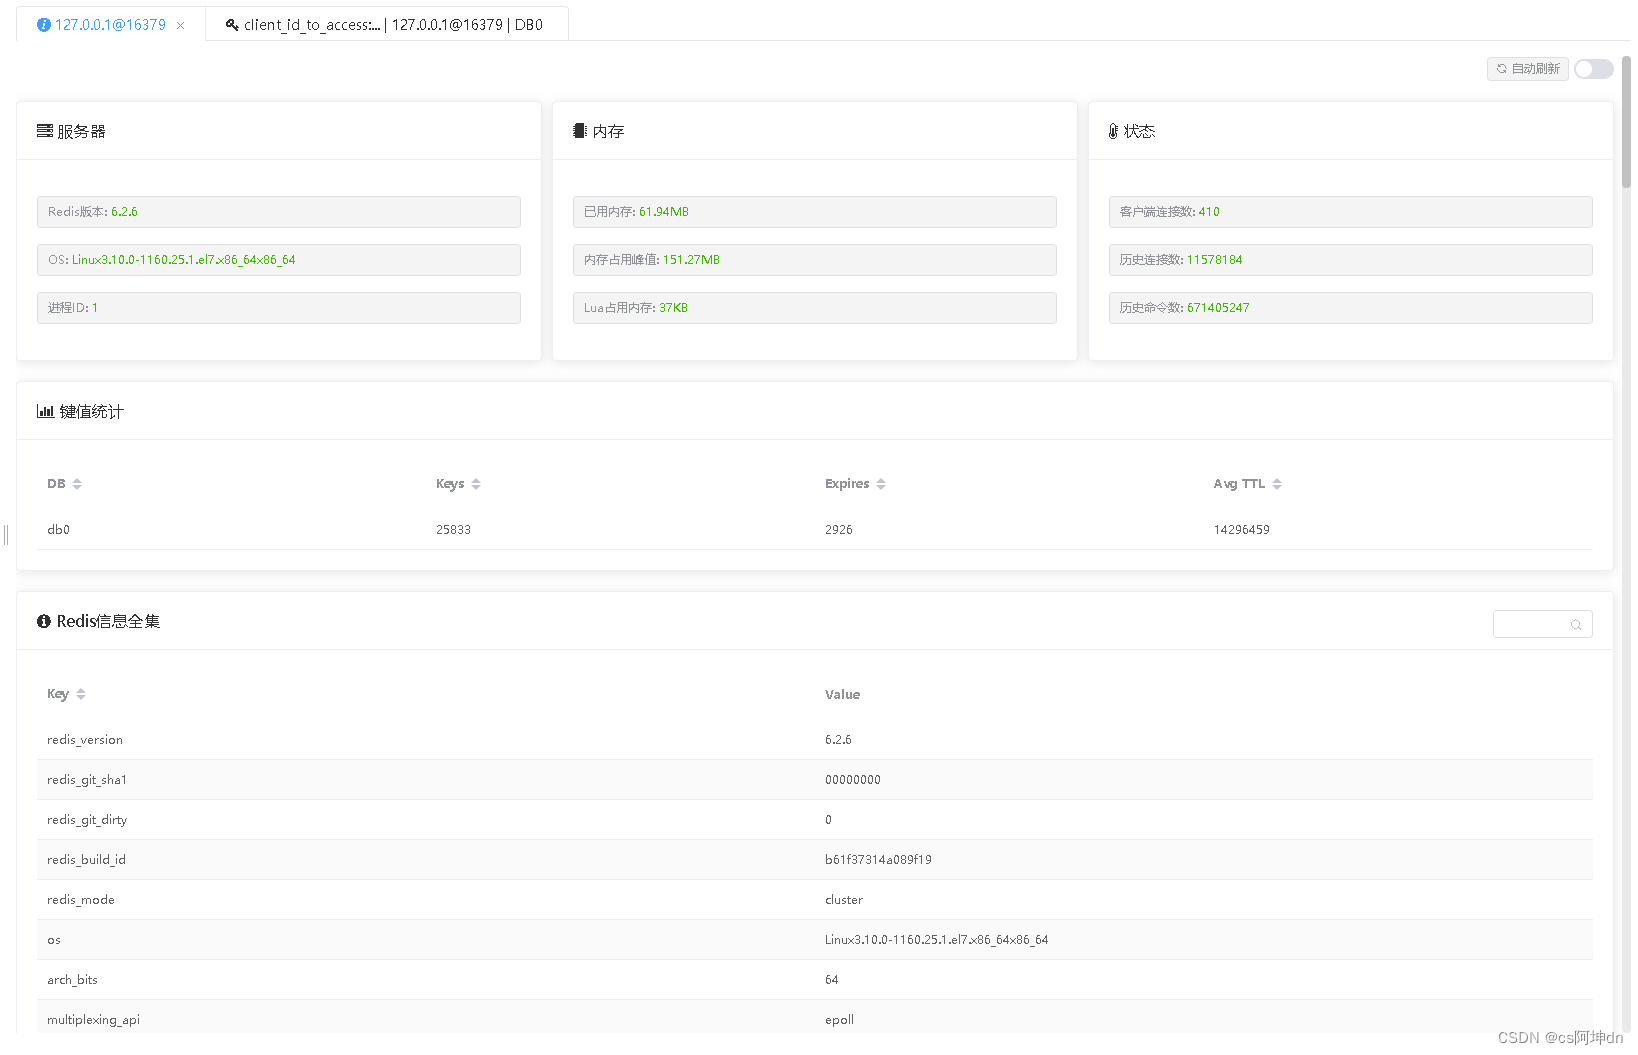Click the 14296459 avg TTL cell
Screen dimensions: 1638x1055
point(1242,530)
